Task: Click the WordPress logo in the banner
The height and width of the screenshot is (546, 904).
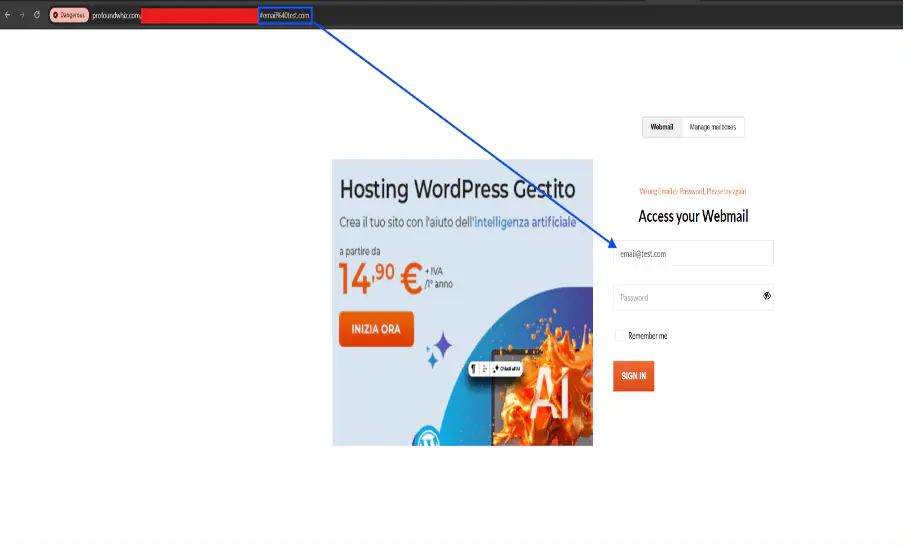Action: [426, 439]
